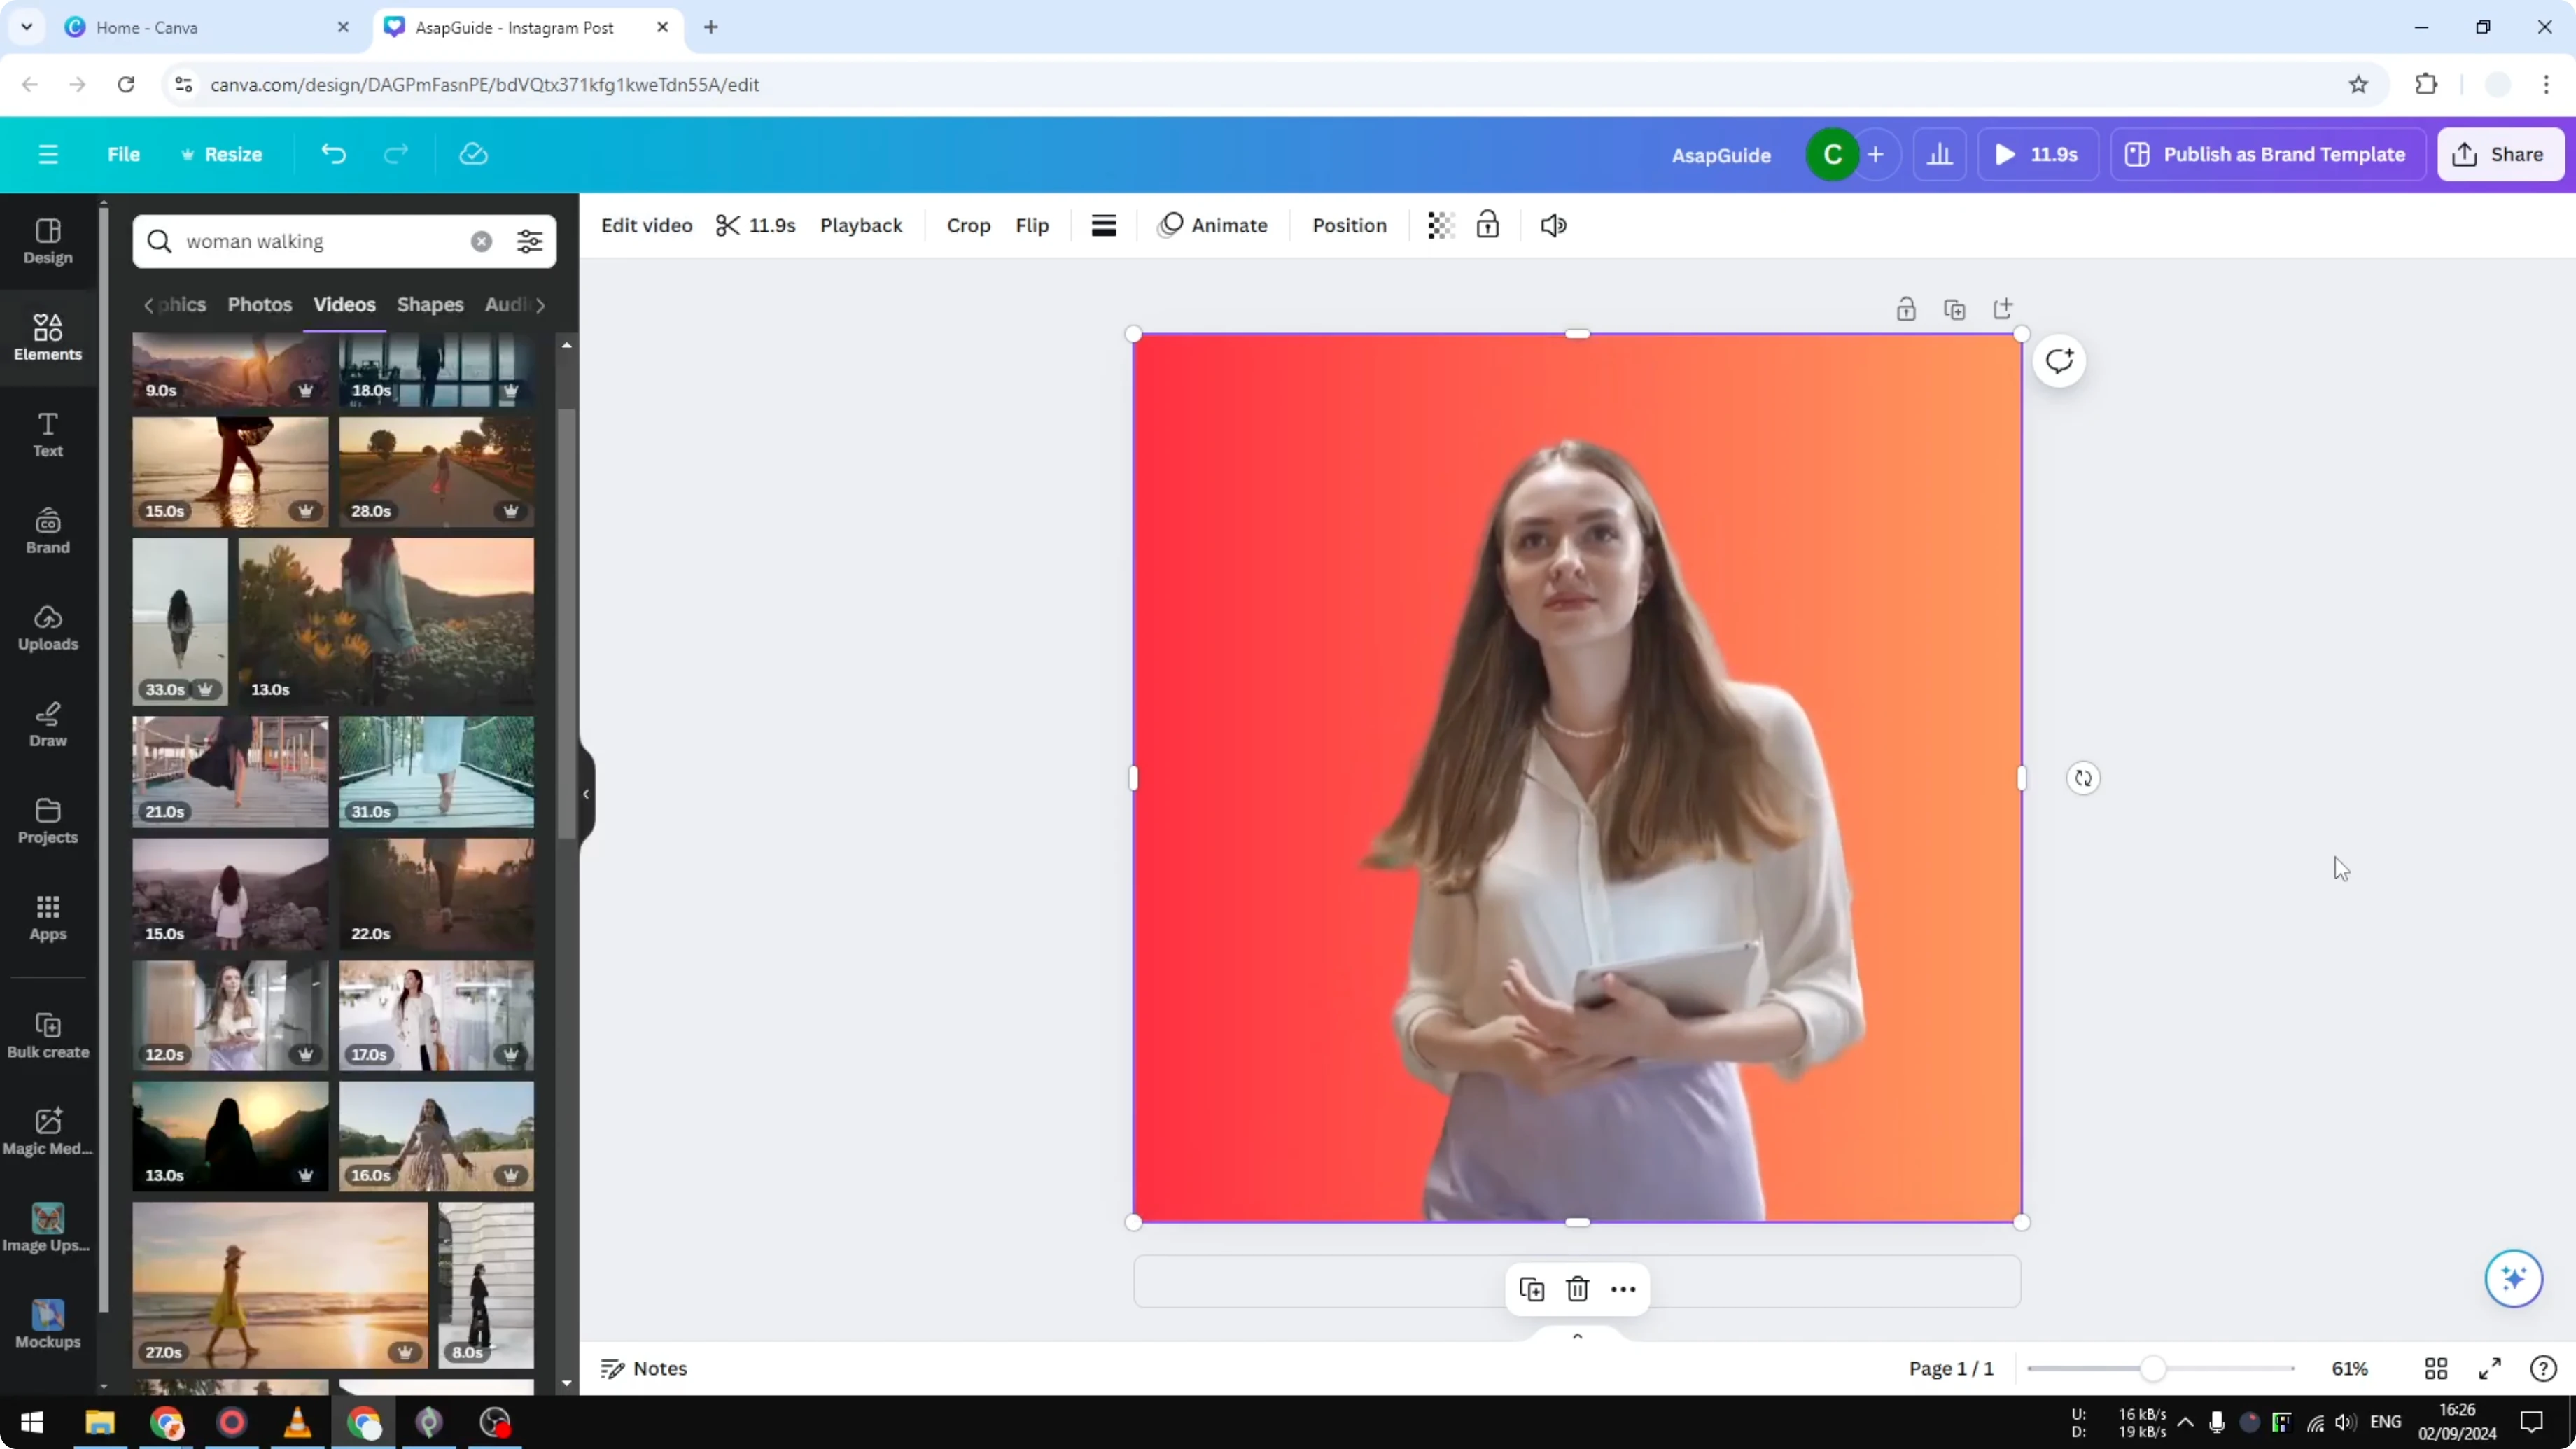Click the rotate handle icon beside canvas

click(x=2083, y=778)
